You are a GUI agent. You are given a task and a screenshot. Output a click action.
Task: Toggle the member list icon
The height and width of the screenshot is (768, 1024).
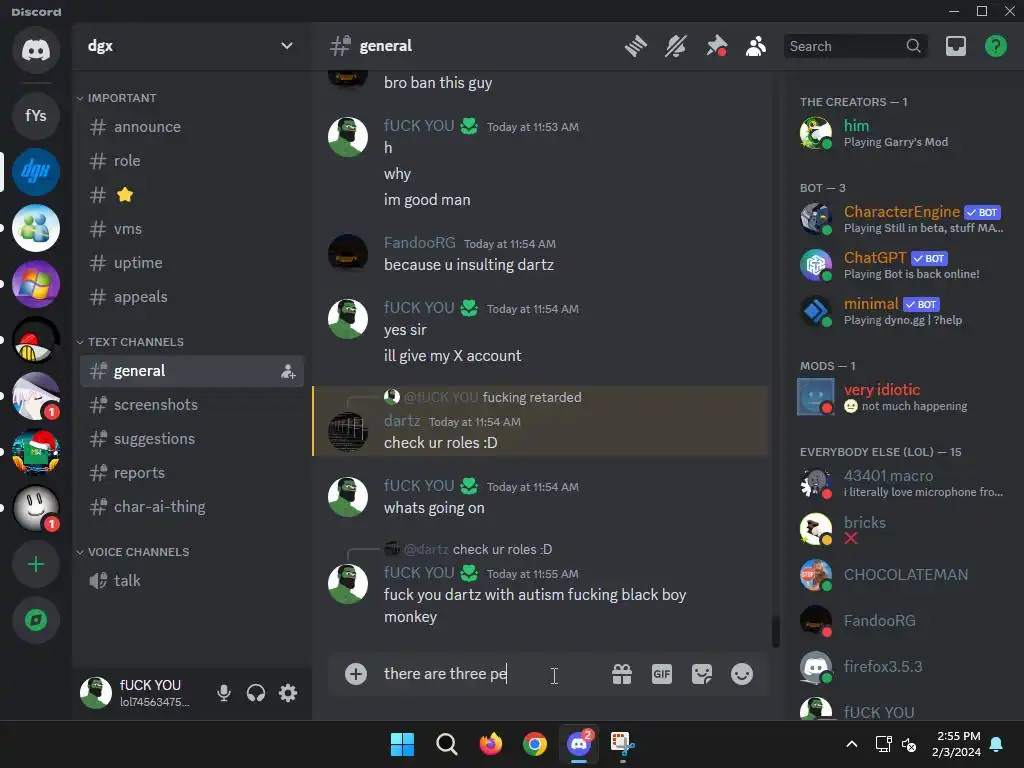756,46
